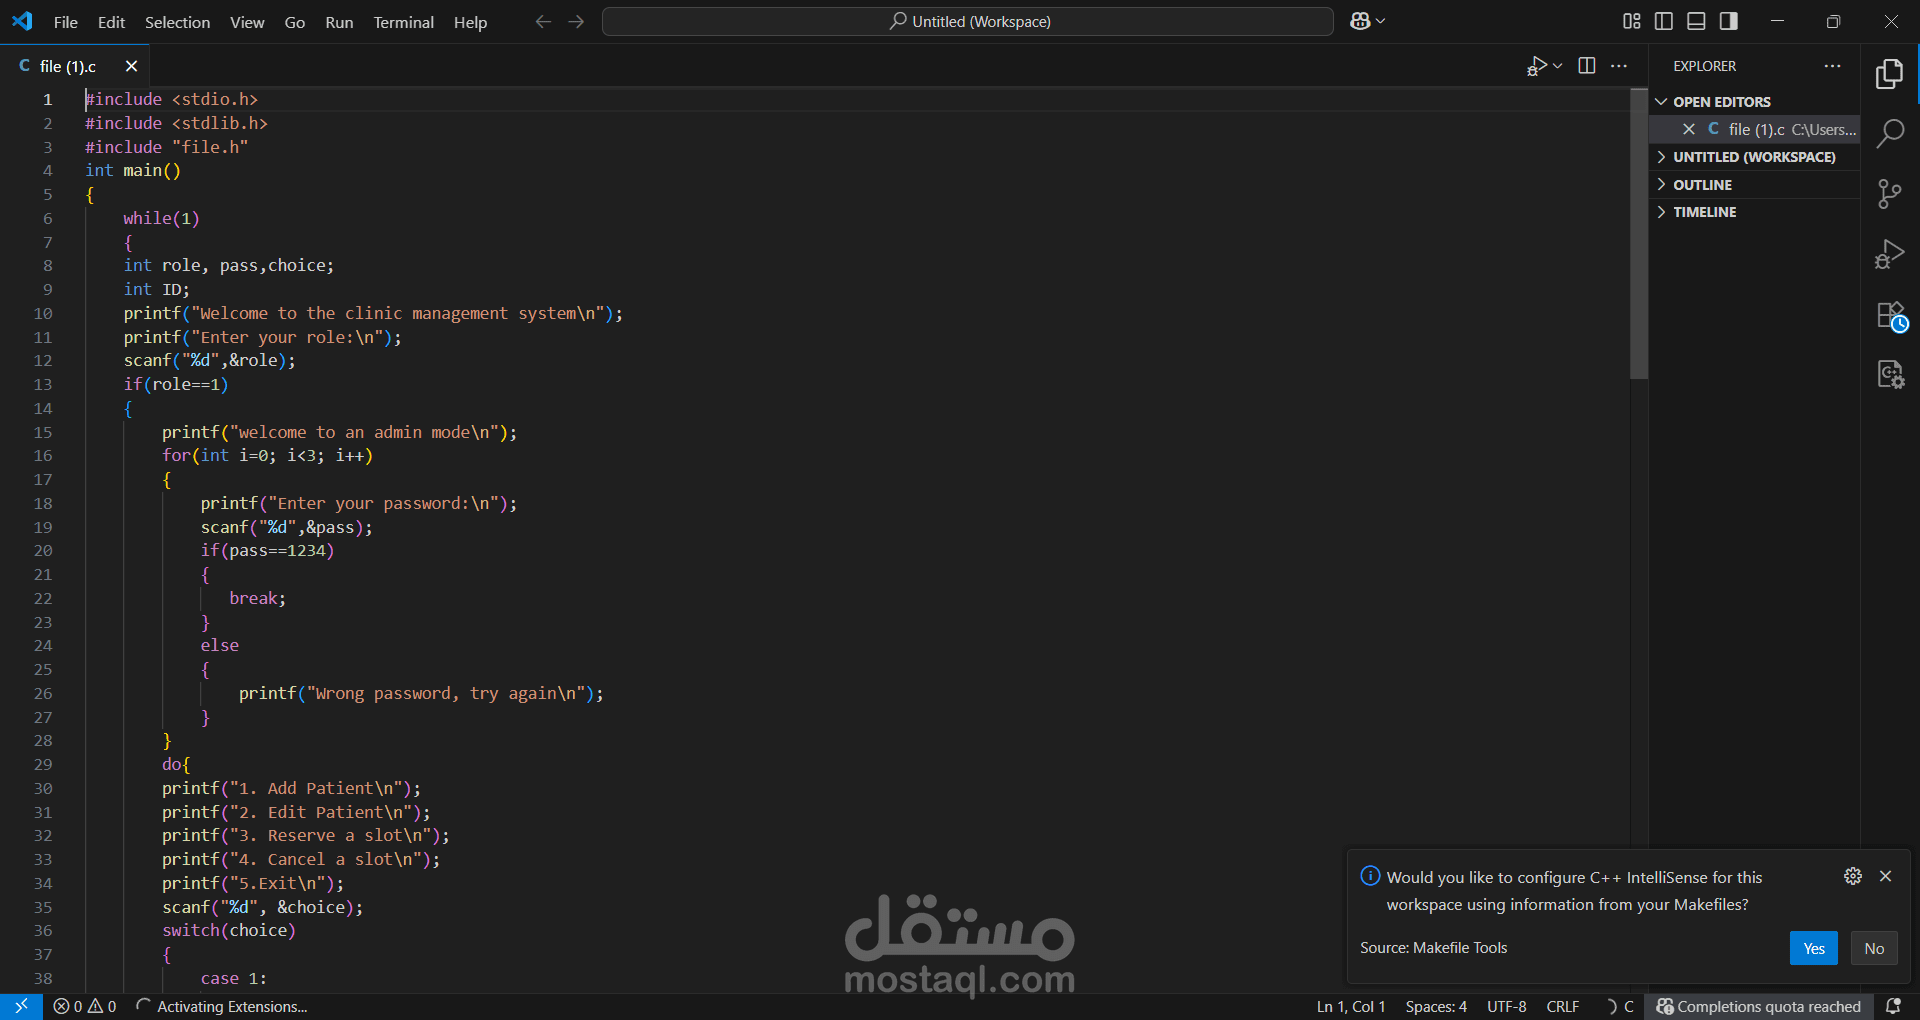Image resolution: width=1920 pixels, height=1020 pixels.
Task: Open the Run menu
Action: click(x=339, y=22)
